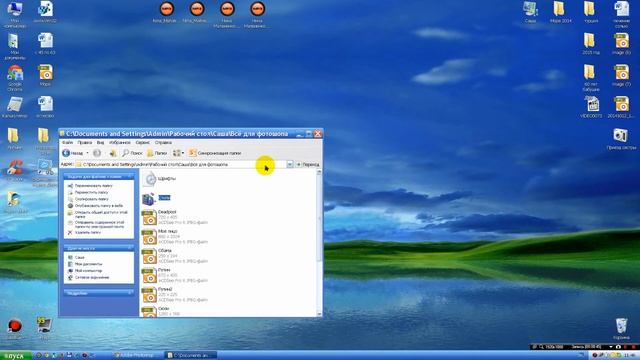Launch Google Chrome from desktop
This screenshot has width=640, height=360.
(x=15, y=78)
